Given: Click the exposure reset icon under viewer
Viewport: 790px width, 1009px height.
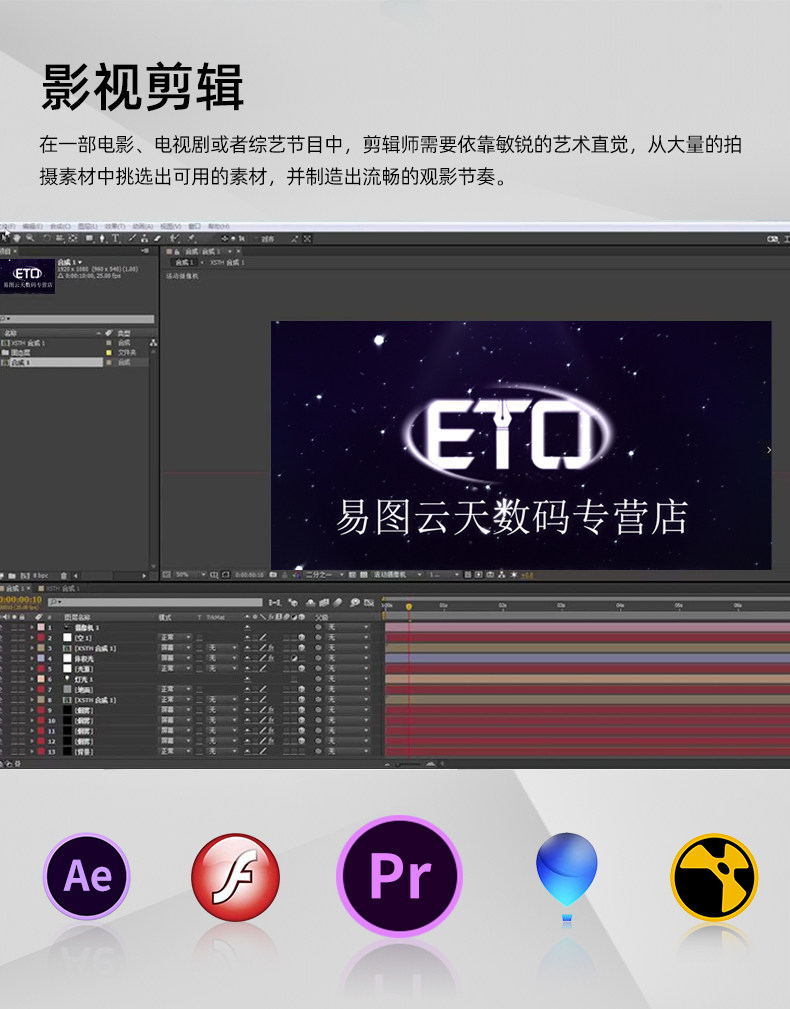Looking at the screenshot, I should click(513, 575).
